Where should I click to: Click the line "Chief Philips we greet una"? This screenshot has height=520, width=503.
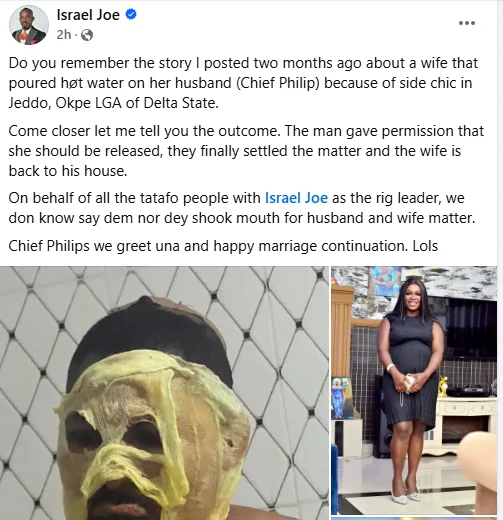point(223,246)
